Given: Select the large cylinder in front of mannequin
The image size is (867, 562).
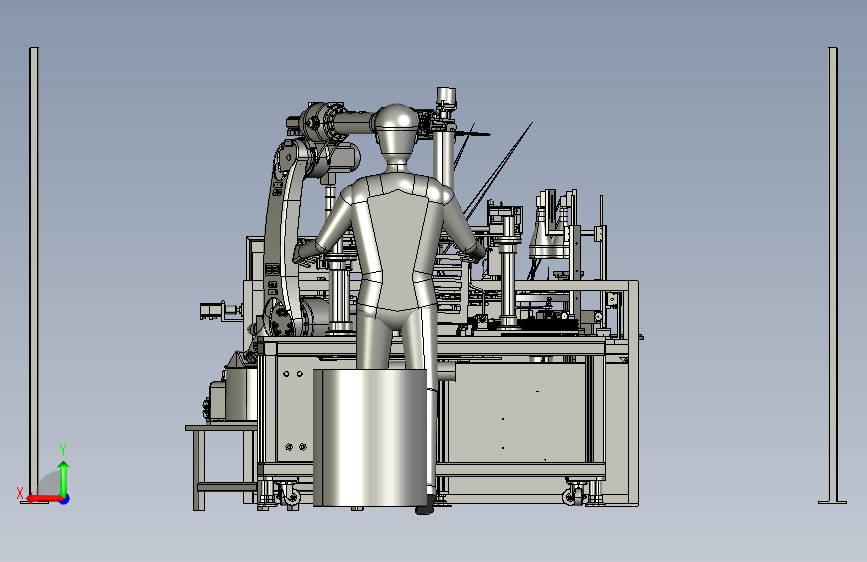Looking at the screenshot, I should click(x=370, y=437).
